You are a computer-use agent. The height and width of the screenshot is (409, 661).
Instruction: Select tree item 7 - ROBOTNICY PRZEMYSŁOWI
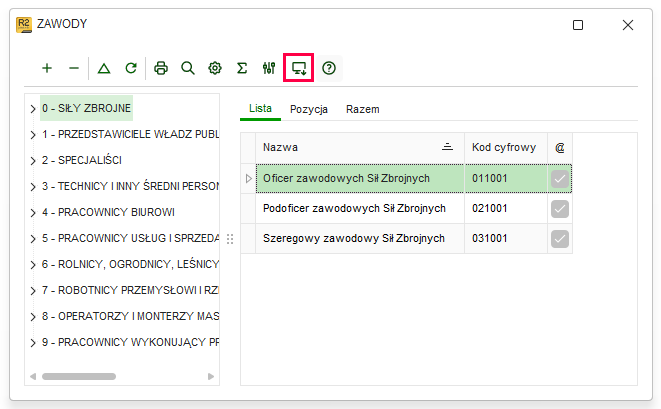[x=130, y=290]
